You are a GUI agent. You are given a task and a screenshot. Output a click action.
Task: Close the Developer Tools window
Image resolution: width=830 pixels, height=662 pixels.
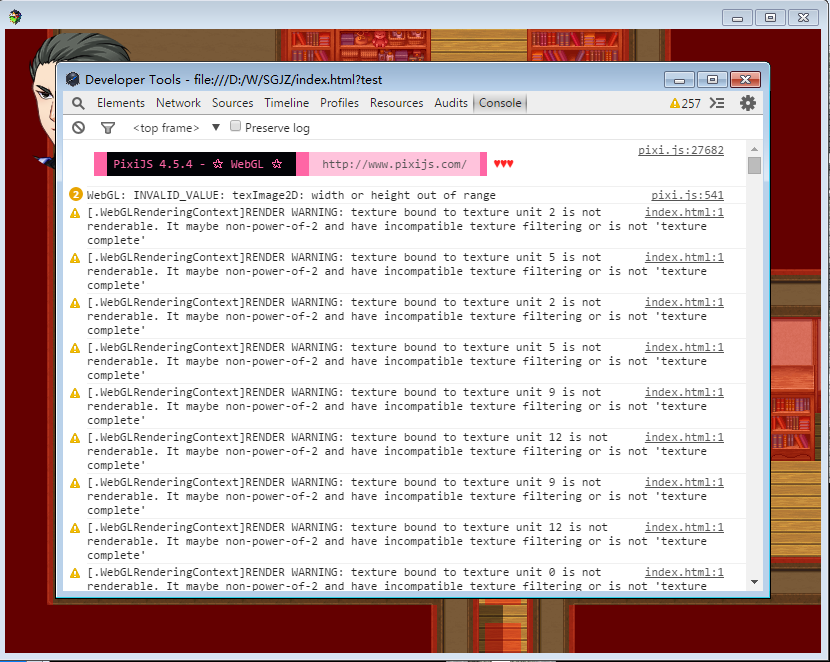click(x=745, y=80)
